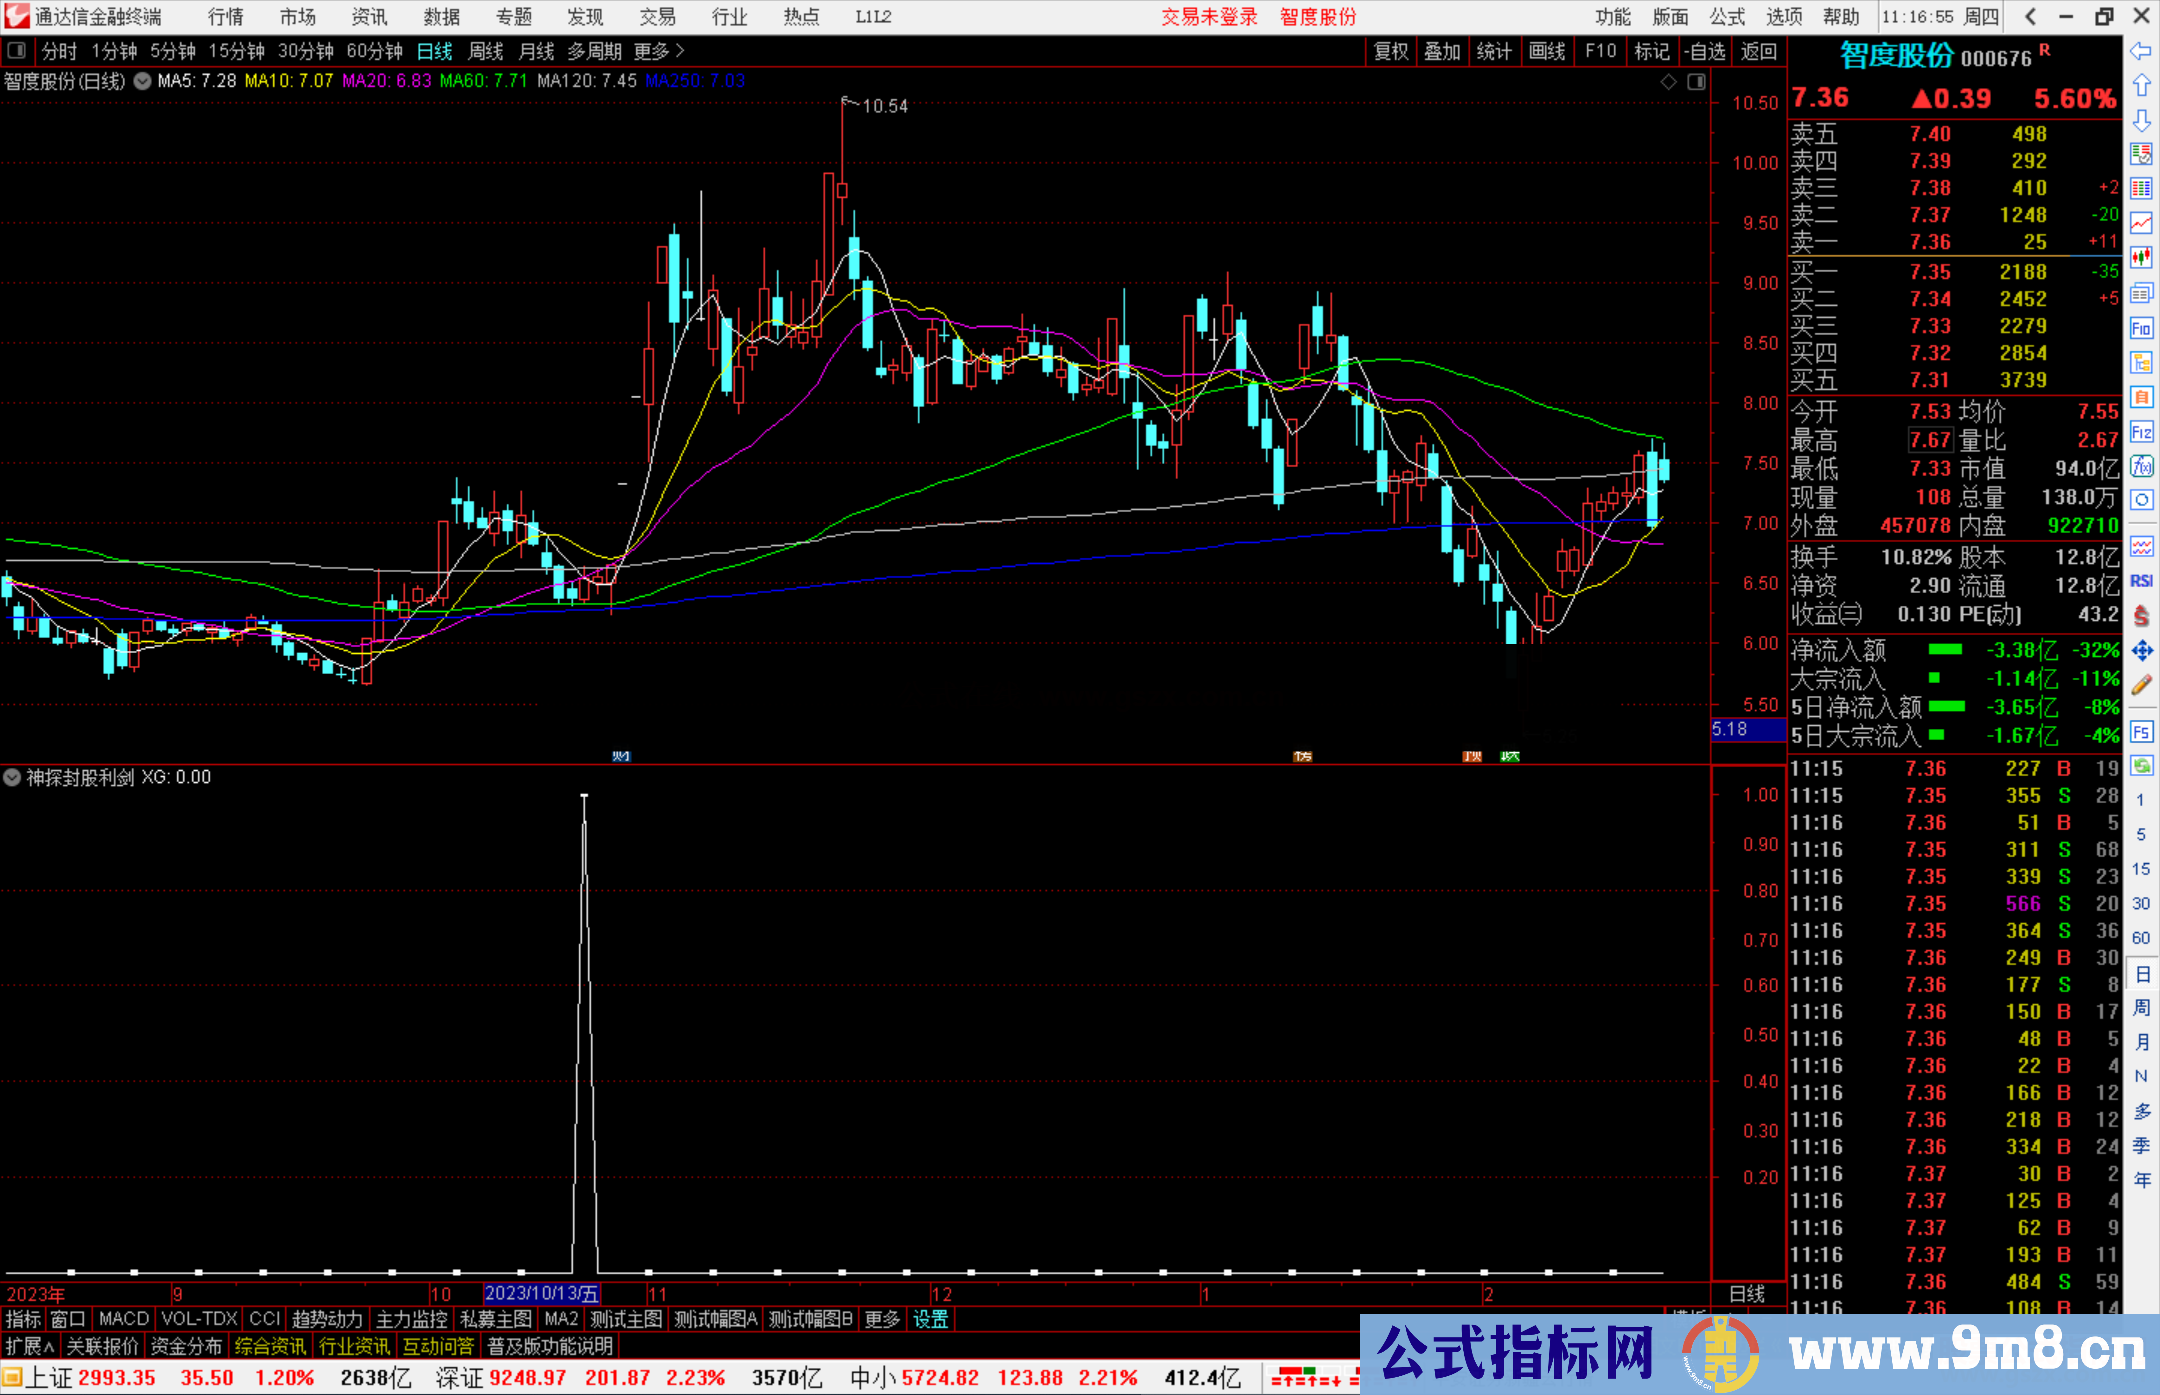Expand the 神探封股利剑 indicator dropdown
The width and height of the screenshot is (2160, 1395).
pyautogui.click(x=12, y=777)
